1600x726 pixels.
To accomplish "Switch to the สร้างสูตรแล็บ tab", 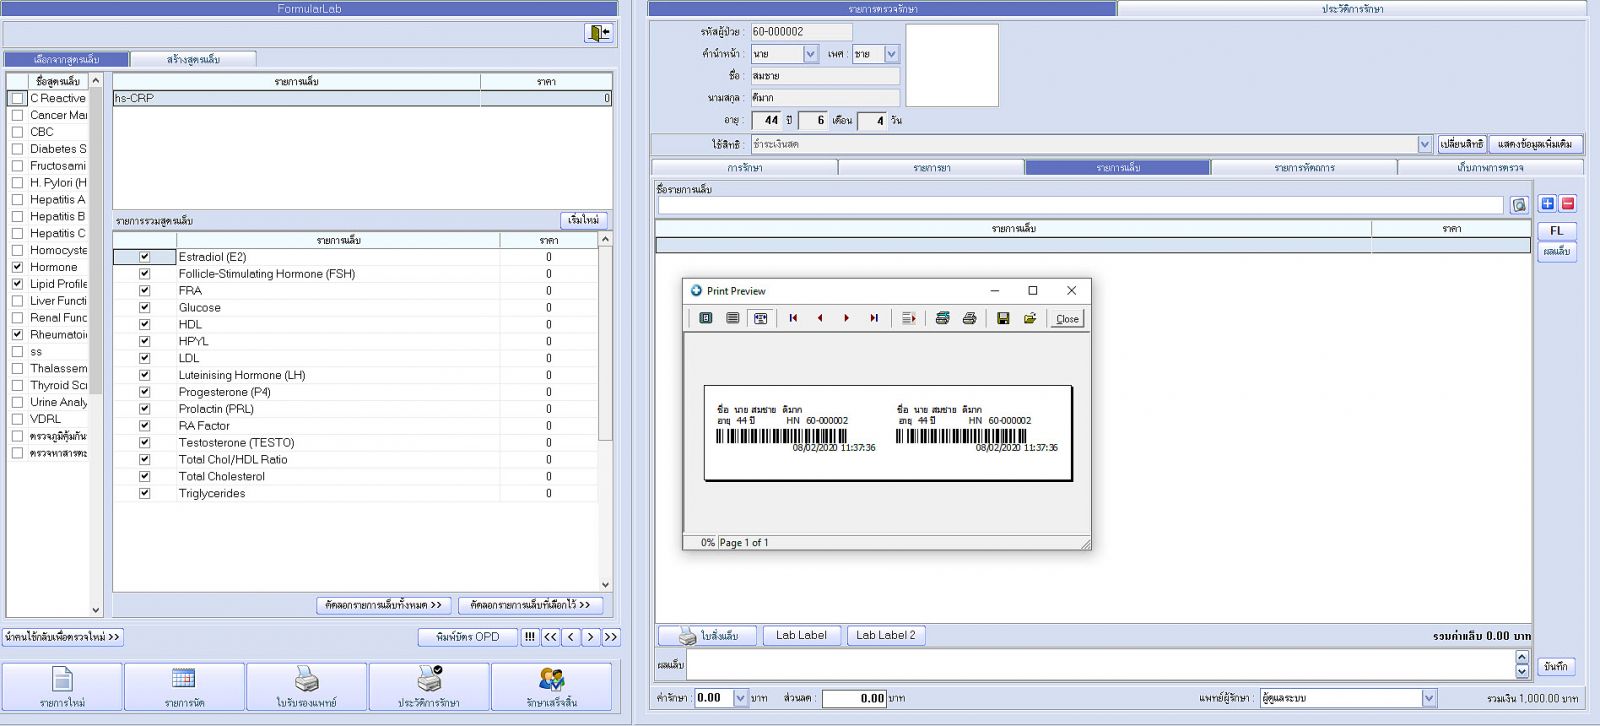I will 193,59.
